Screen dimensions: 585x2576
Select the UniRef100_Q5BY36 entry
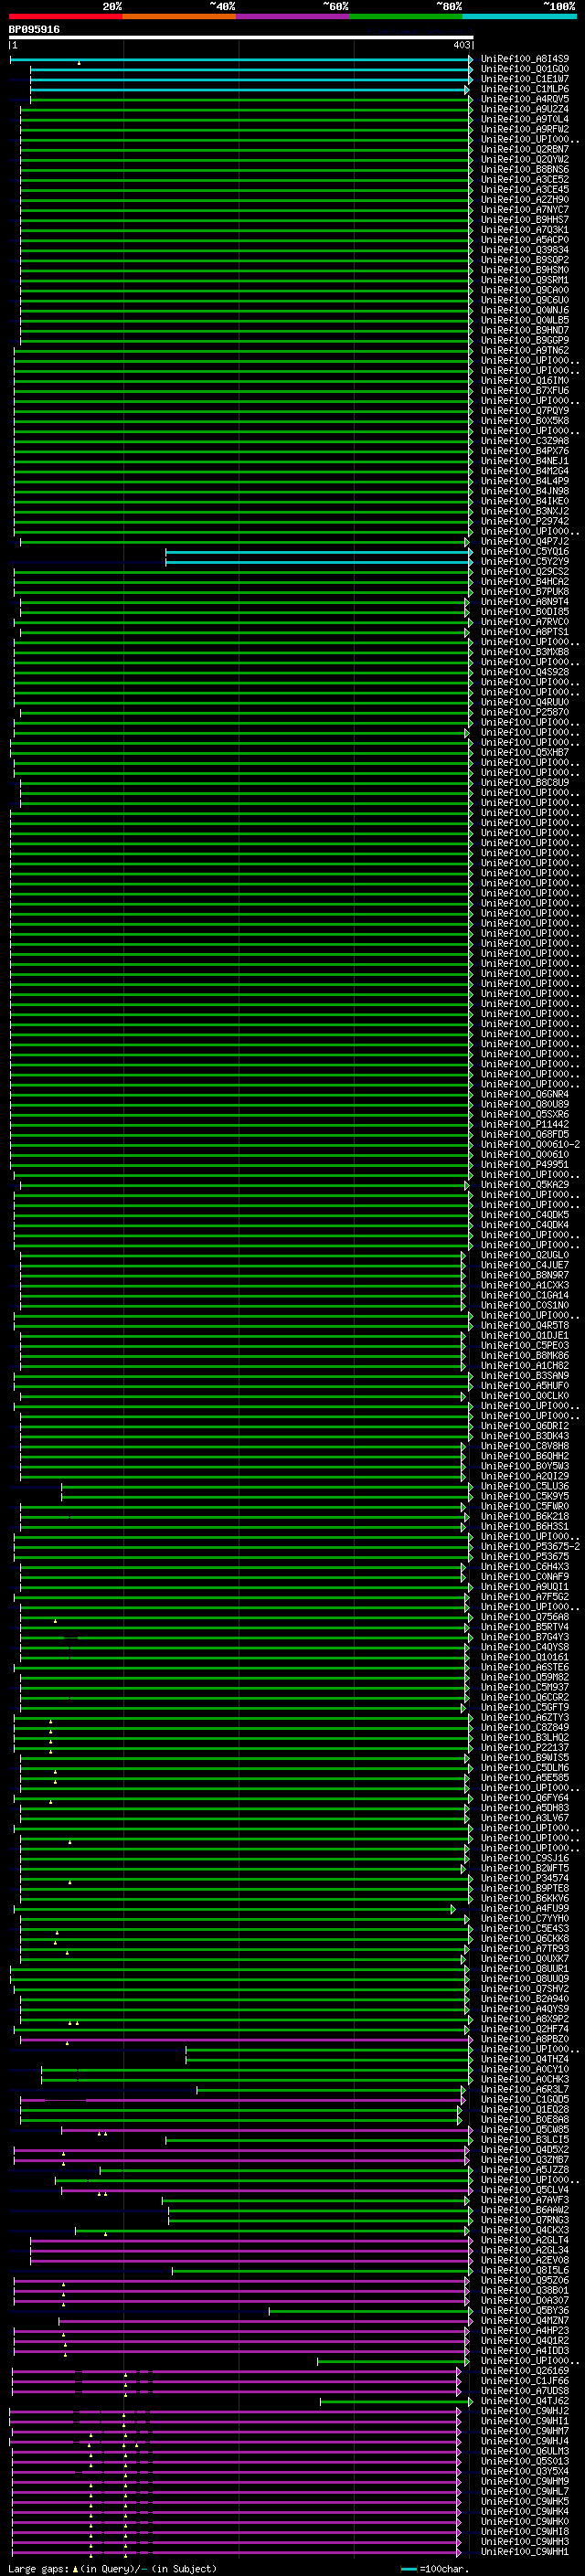(525, 2310)
